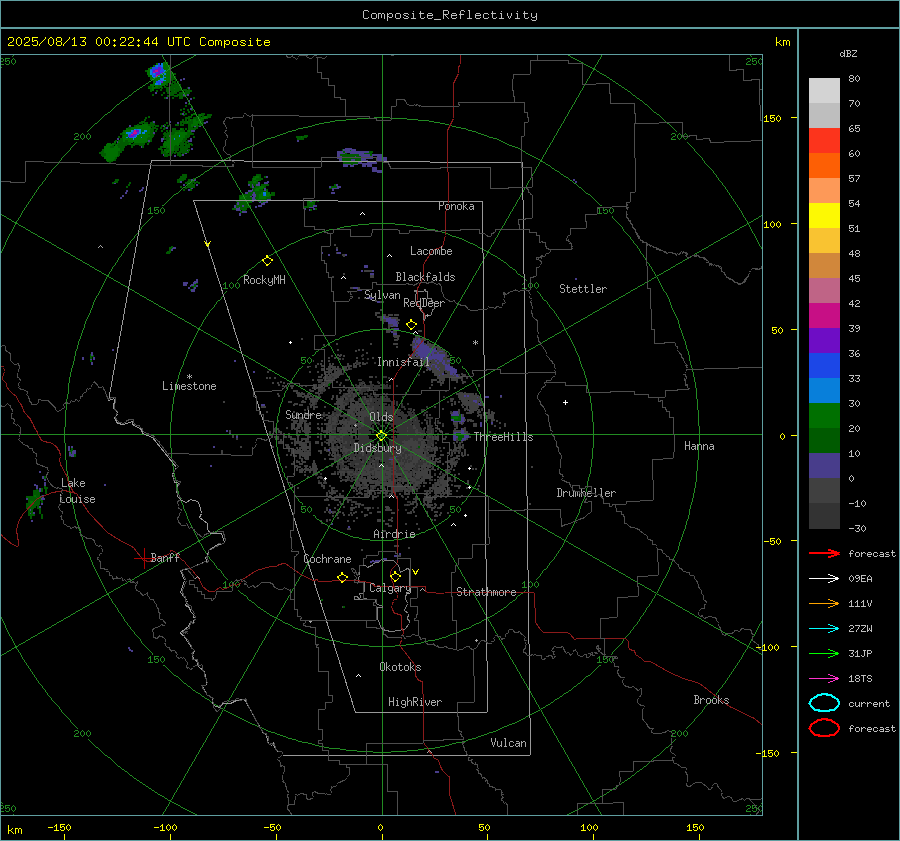
Task: Click the RockyMH label
Action: pos(264,280)
